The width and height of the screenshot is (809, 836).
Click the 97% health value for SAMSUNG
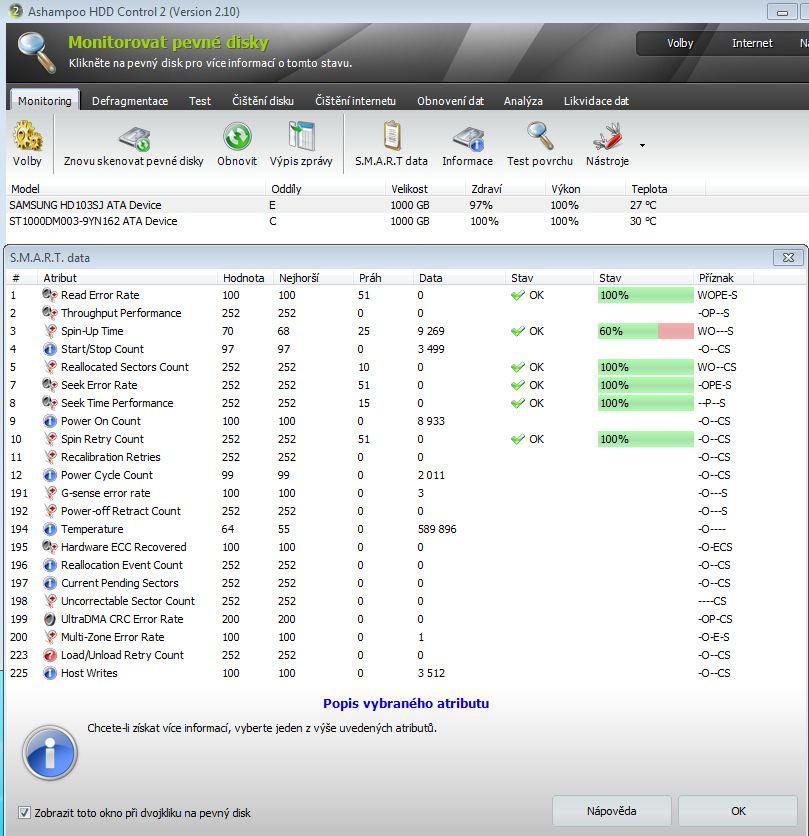pos(481,205)
